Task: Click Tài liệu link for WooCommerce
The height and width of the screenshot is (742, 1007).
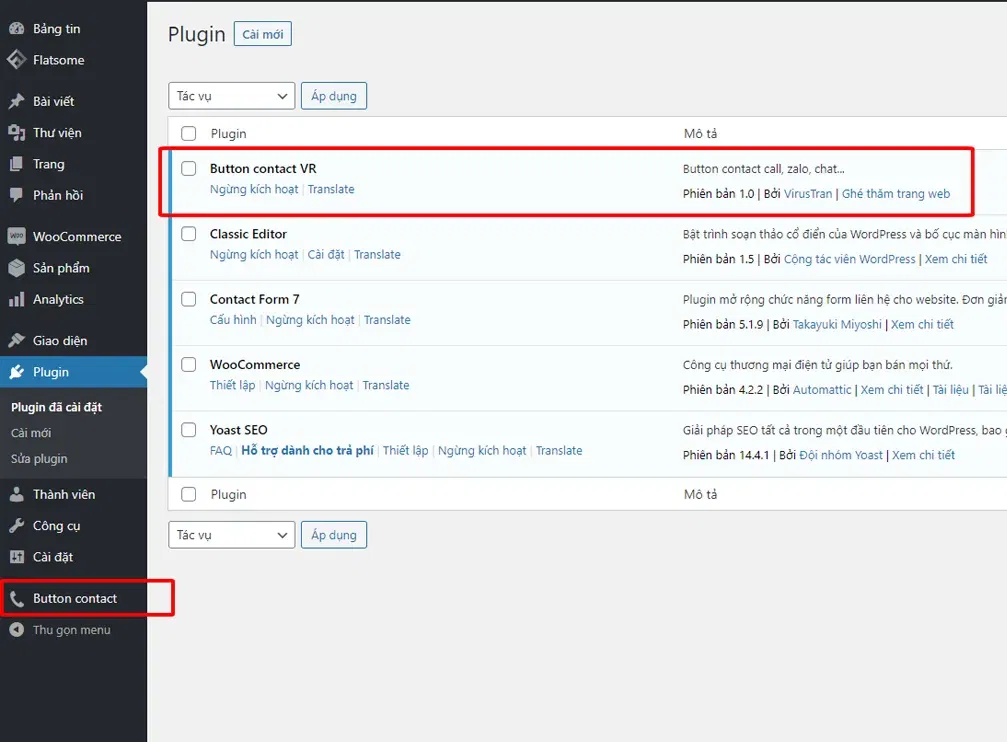Action: click(950, 390)
